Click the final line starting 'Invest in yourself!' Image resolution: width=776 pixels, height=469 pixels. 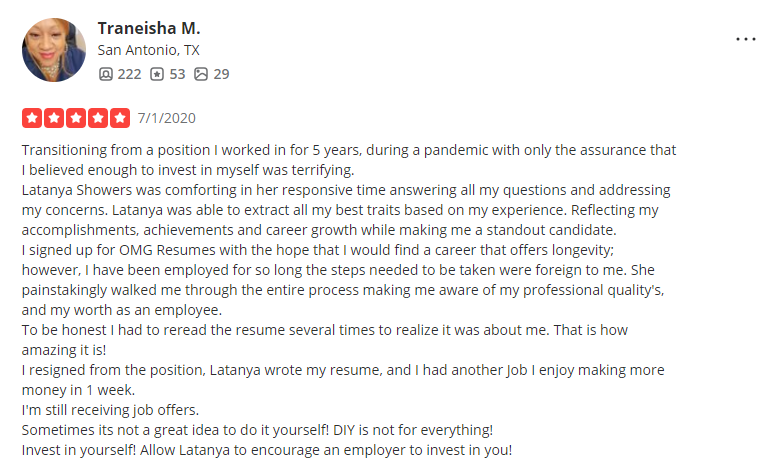[267, 450]
